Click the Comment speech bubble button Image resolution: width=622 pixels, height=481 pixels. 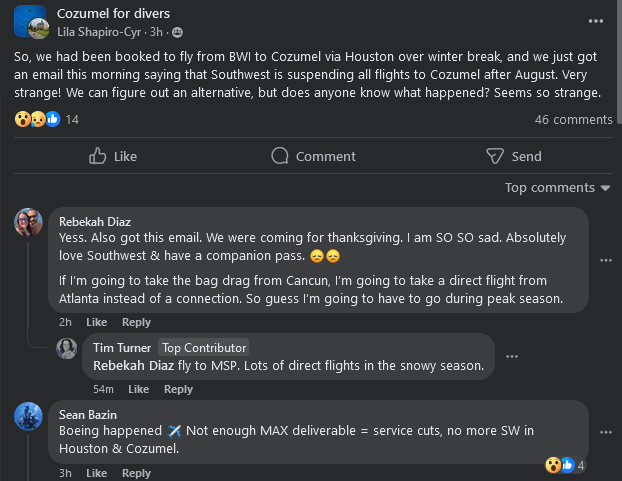tap(313, 156)
